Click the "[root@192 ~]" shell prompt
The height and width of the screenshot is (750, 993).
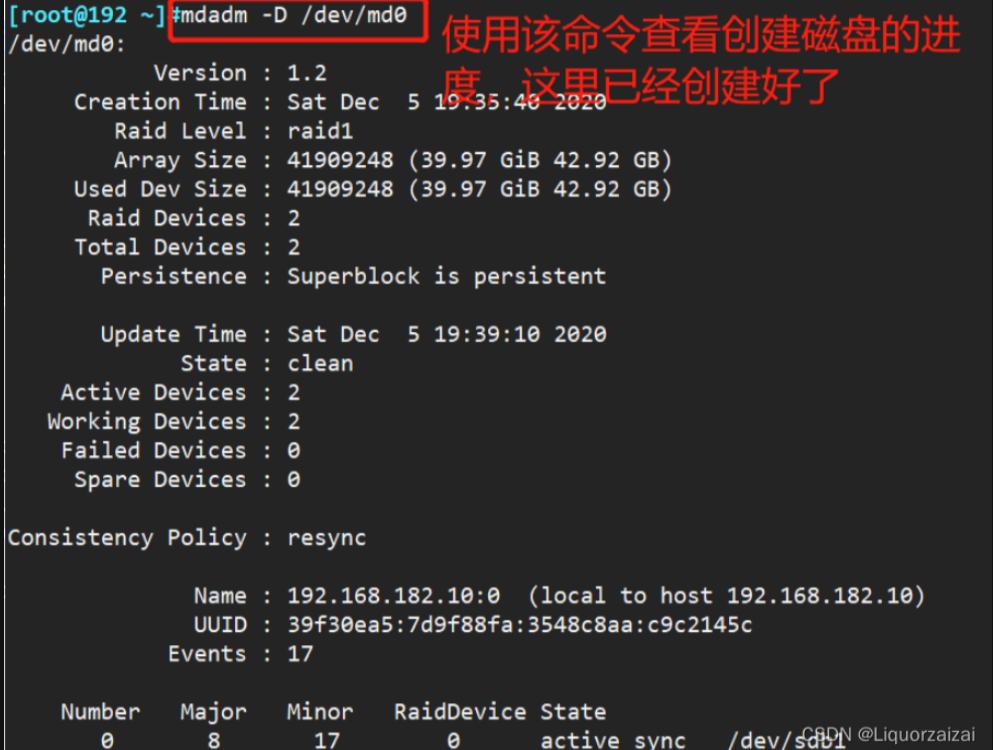[x=87, y=15]
